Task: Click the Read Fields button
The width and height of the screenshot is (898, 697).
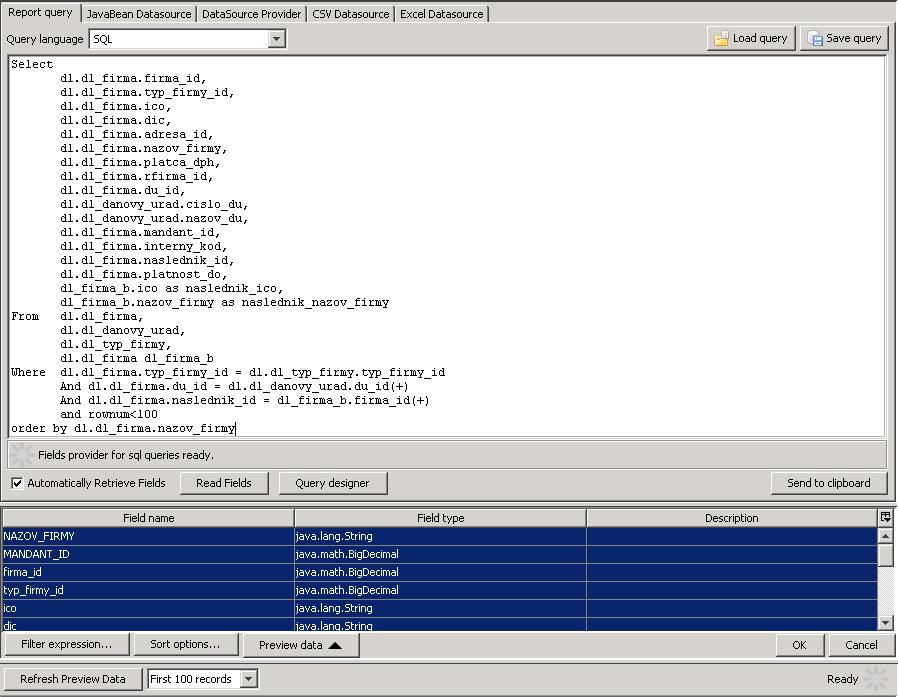Action: coord(224,483)
